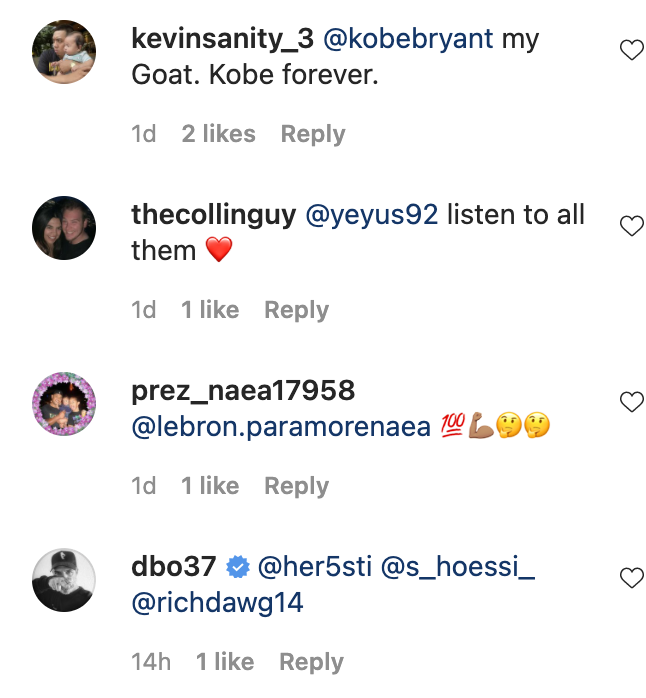Image resolution: width=646 pixels, height=698 pixels.
Task: Visit @lebron.paramorenaea mention
Action: click(x=281, y=427)
